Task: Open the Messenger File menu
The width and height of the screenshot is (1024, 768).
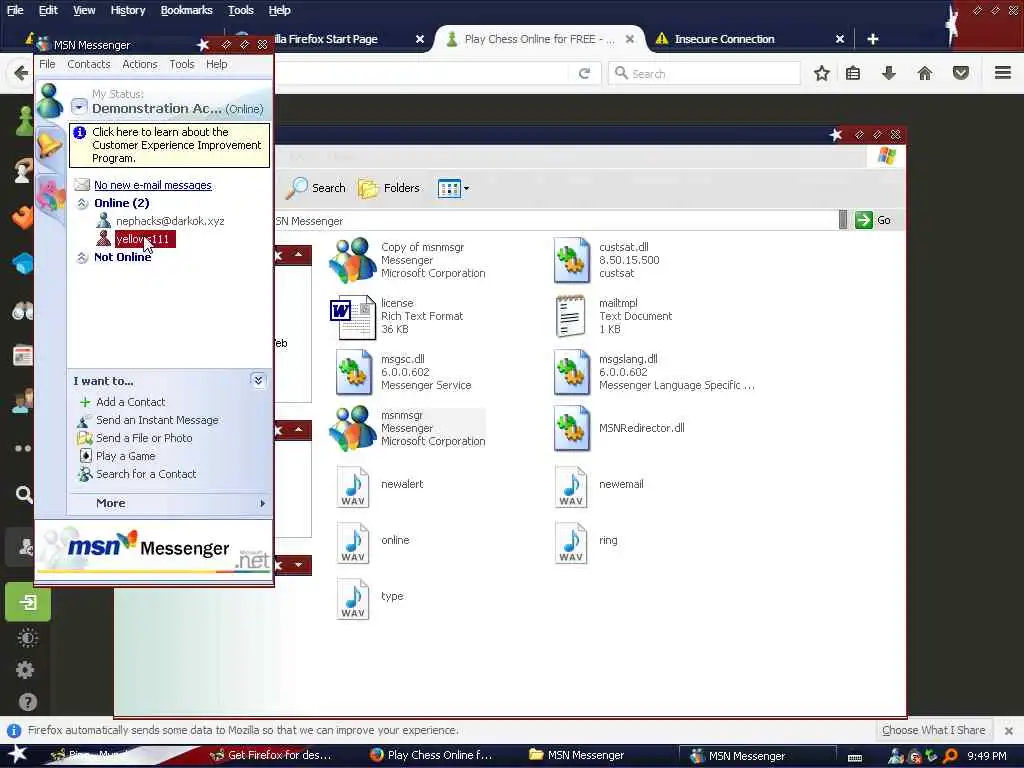Action: coord(47,64)
